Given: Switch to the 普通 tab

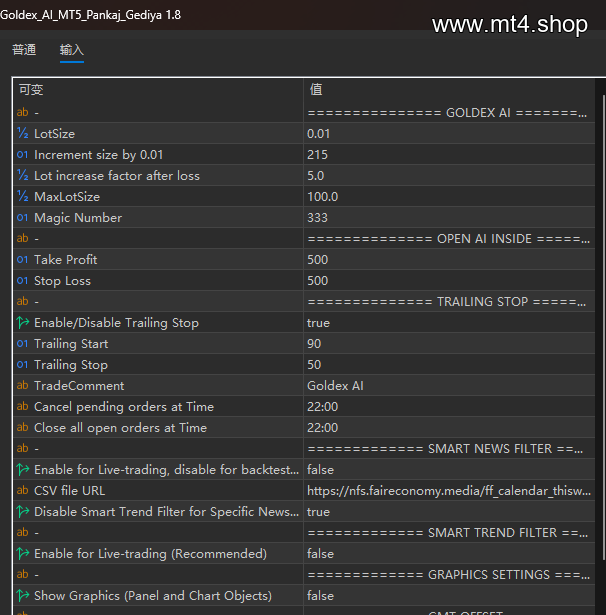Looking at the screenshot, I should coord(24,50).
